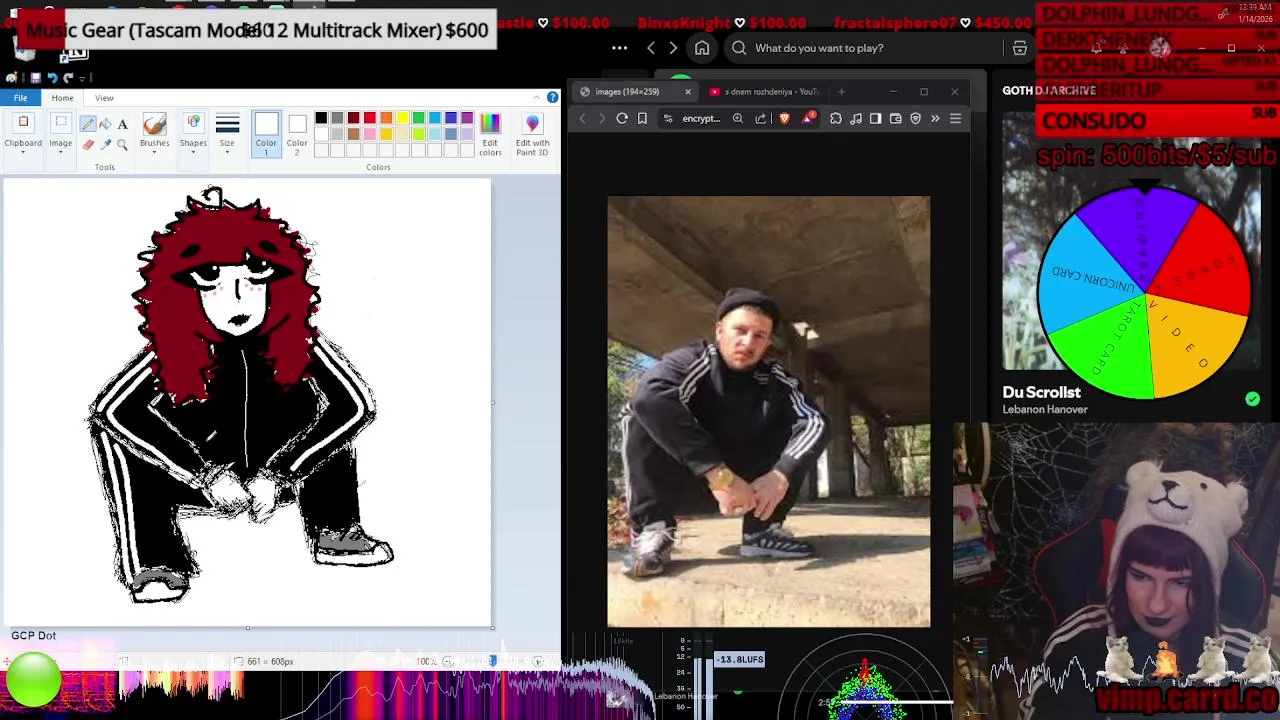Click the Redo arrow in Paint's title bar

tap(68, 78)
